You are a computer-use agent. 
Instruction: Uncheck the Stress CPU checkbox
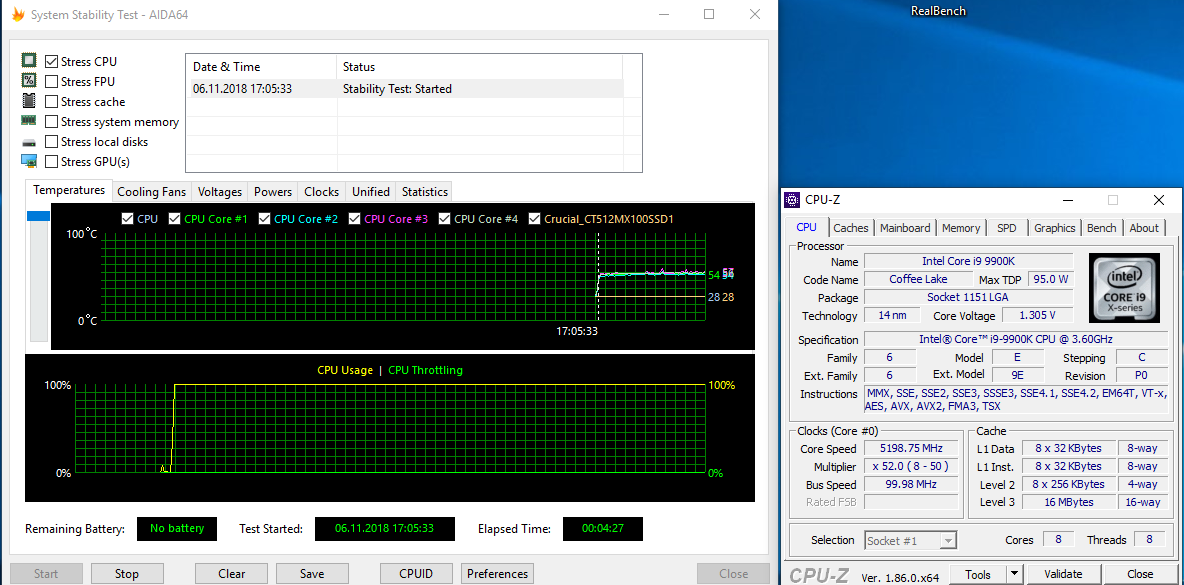point(51,61)
